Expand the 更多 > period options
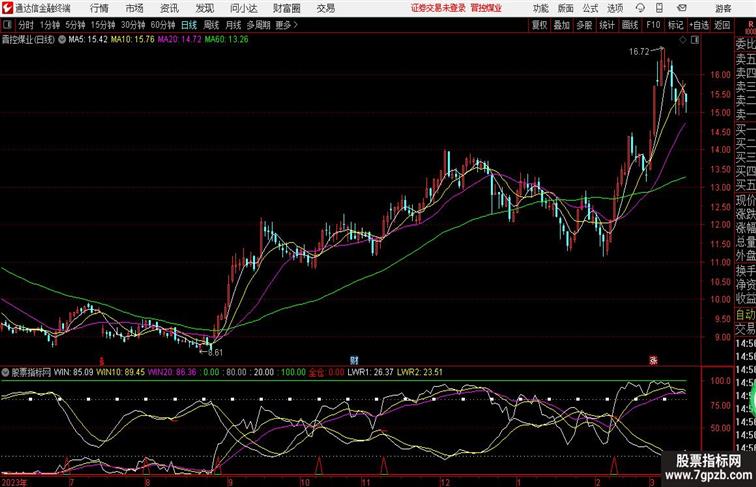 (x=286, y=25)
